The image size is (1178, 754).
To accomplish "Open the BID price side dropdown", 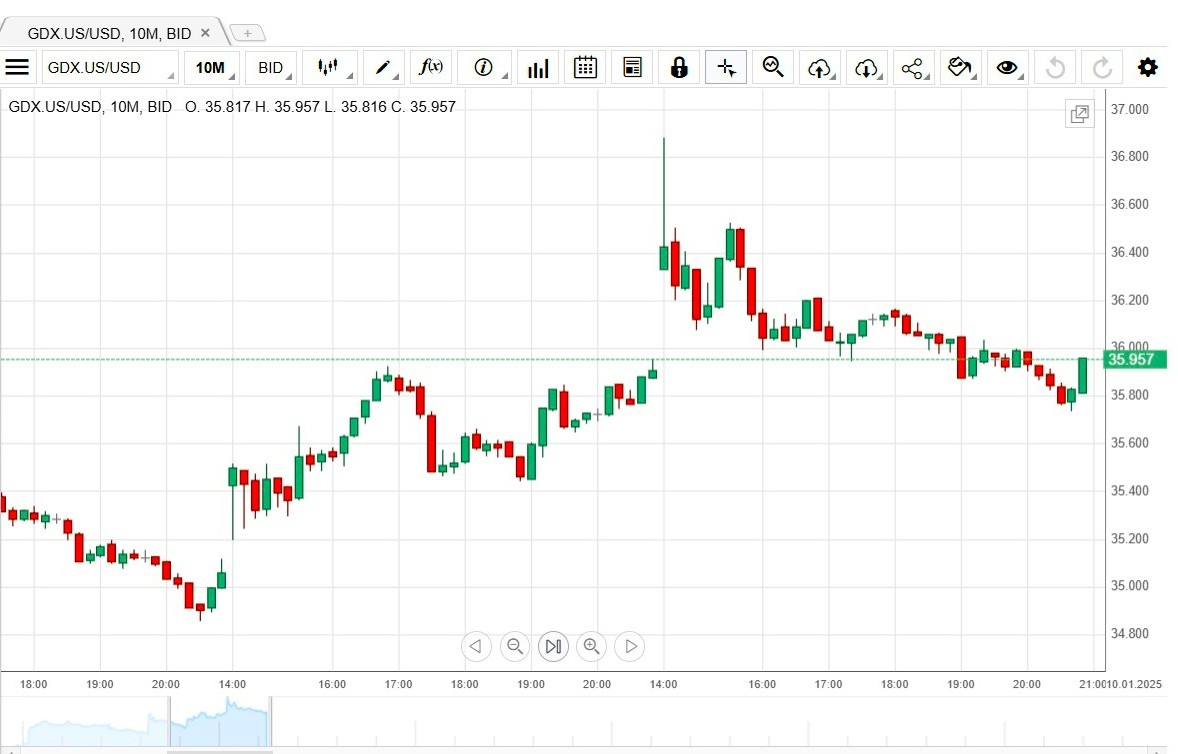I will (x=272, y=68).
